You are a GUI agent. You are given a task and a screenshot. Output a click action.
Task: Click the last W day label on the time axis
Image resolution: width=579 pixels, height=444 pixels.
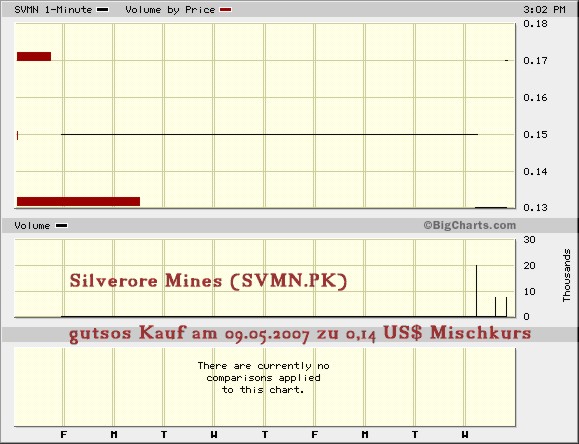click(465, 434)
